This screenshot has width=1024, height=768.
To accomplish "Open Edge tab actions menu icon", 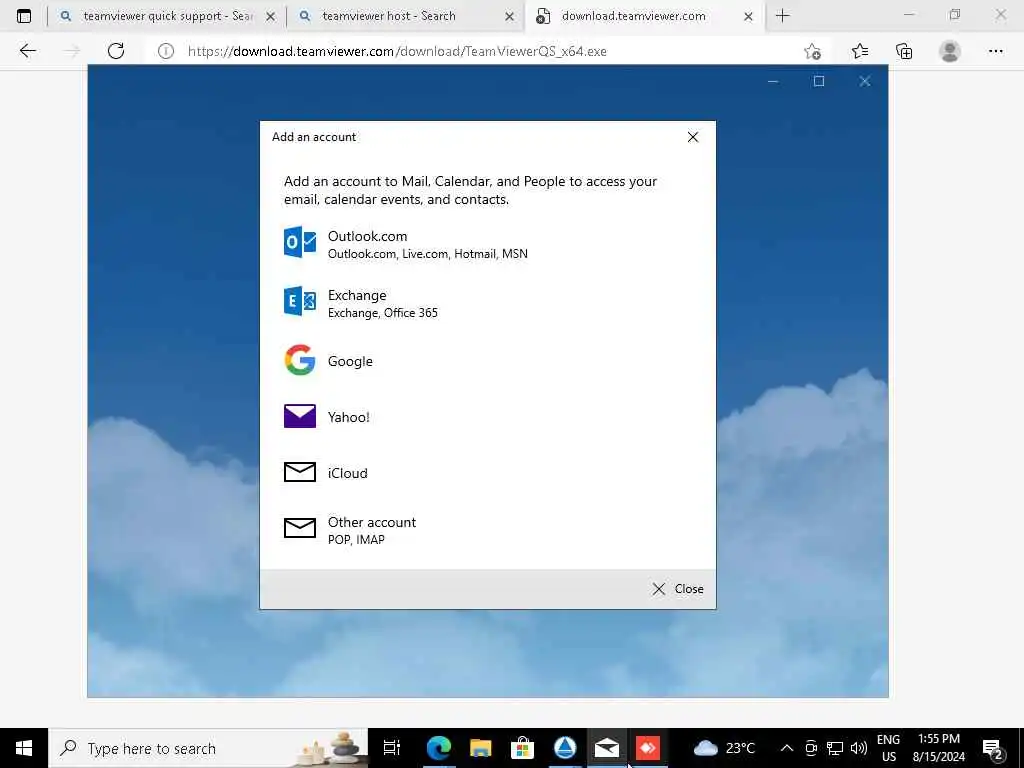I will (x=24, y=16).
